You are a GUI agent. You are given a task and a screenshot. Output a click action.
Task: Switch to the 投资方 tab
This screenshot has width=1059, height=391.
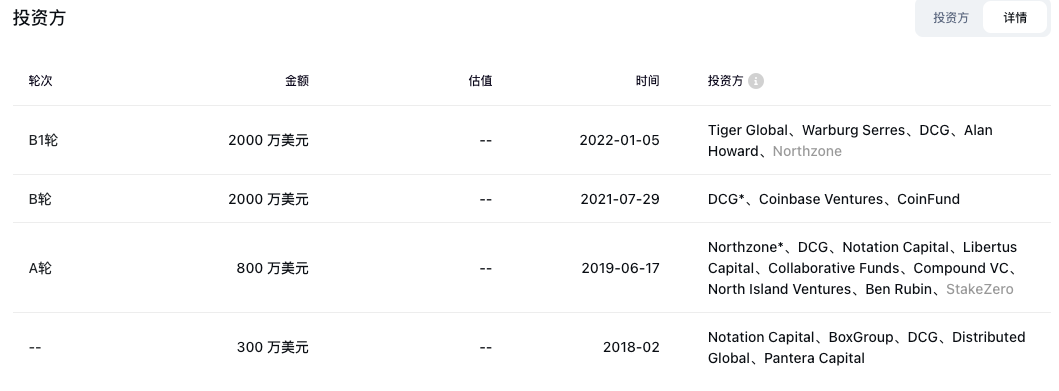point(950,18)
